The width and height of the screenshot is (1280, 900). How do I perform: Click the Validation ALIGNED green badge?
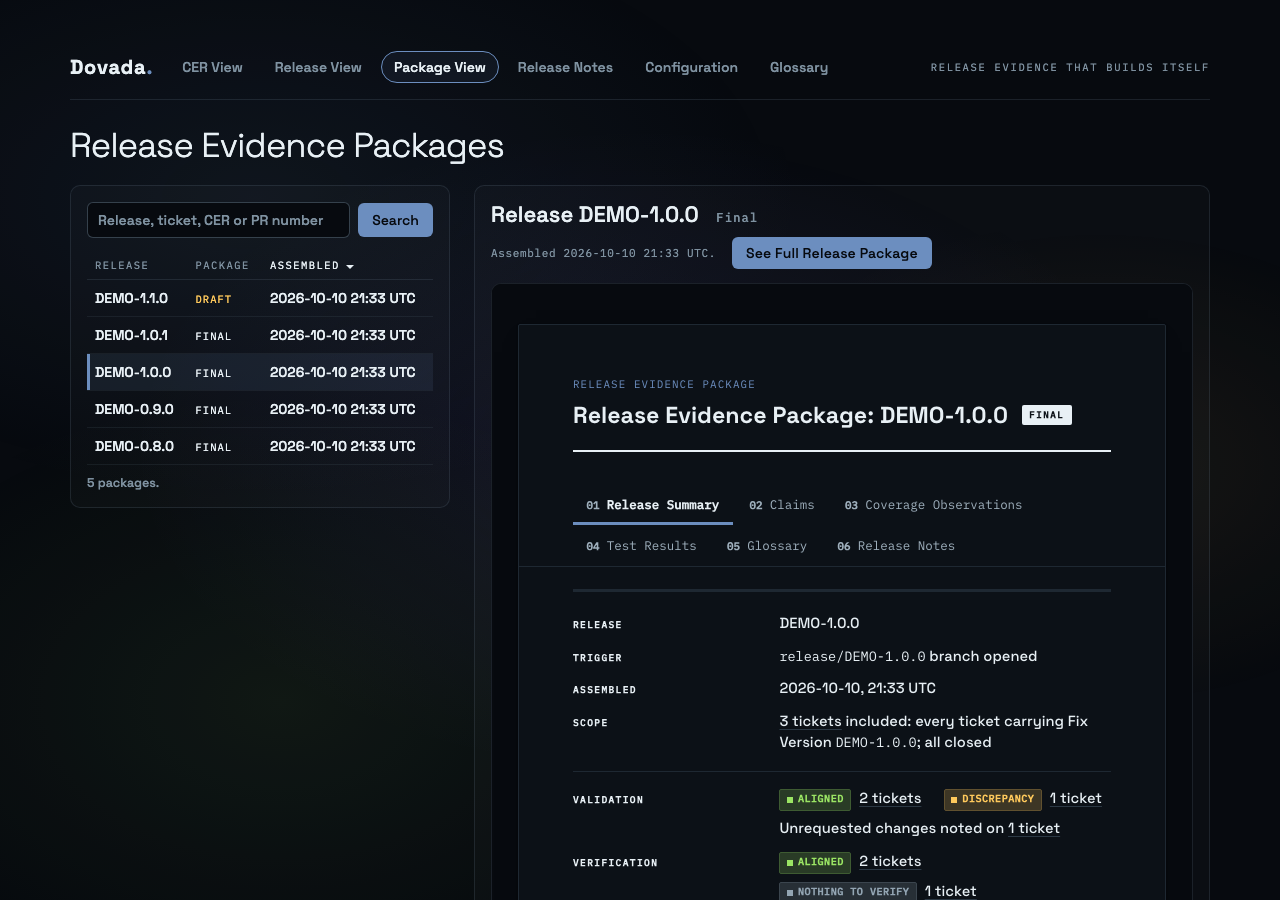click(x=815, y=799)
